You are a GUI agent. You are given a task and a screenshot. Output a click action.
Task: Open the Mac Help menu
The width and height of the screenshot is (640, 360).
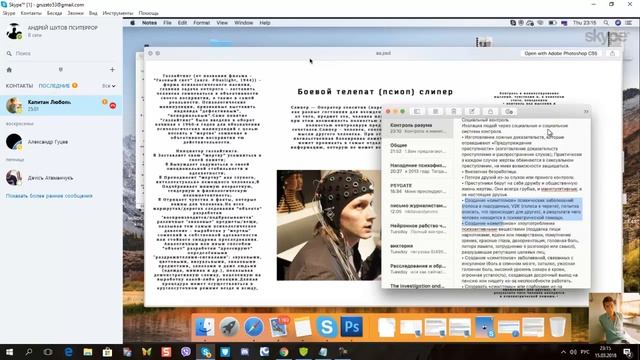click(x=265, y=23)
